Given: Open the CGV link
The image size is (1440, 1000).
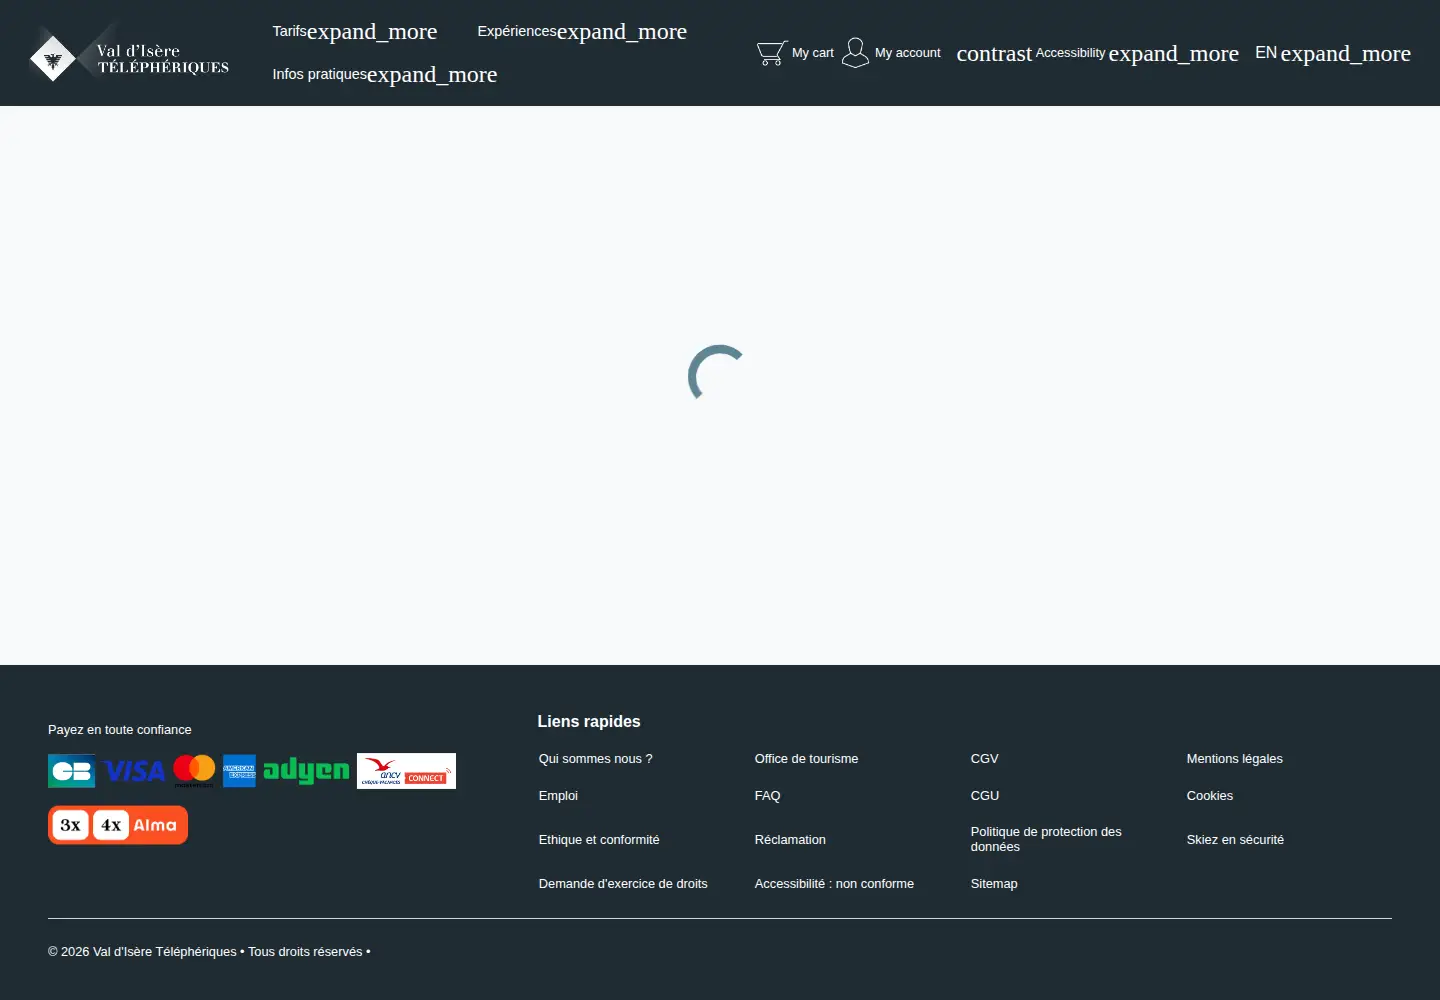Looking at the screenshot, I should 984,759.
